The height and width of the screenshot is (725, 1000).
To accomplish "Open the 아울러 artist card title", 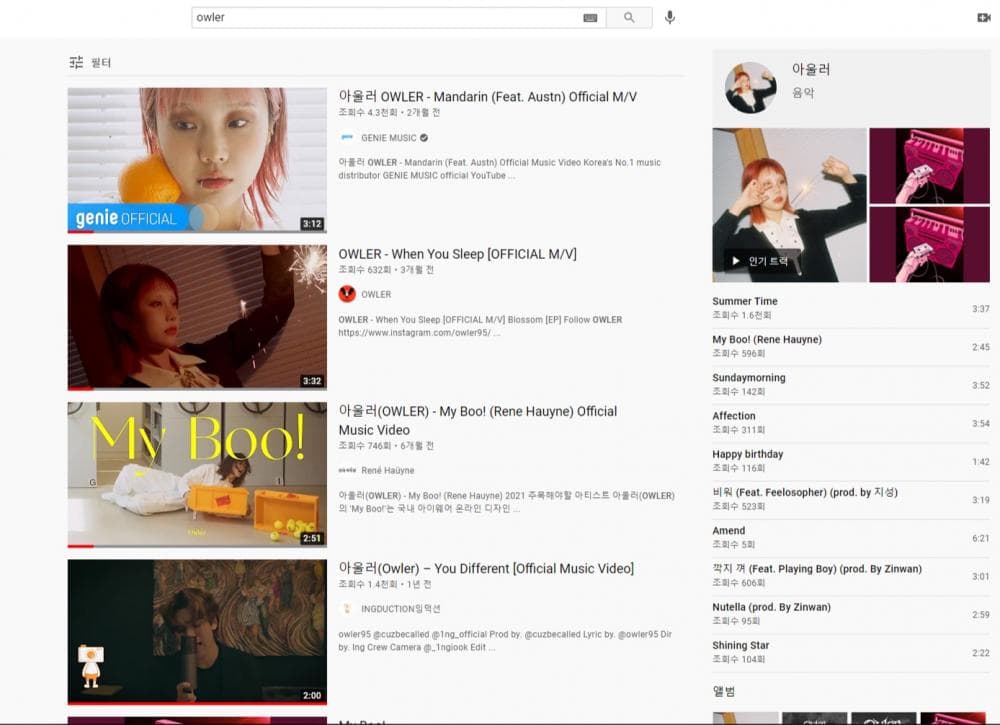I will 811,69.
